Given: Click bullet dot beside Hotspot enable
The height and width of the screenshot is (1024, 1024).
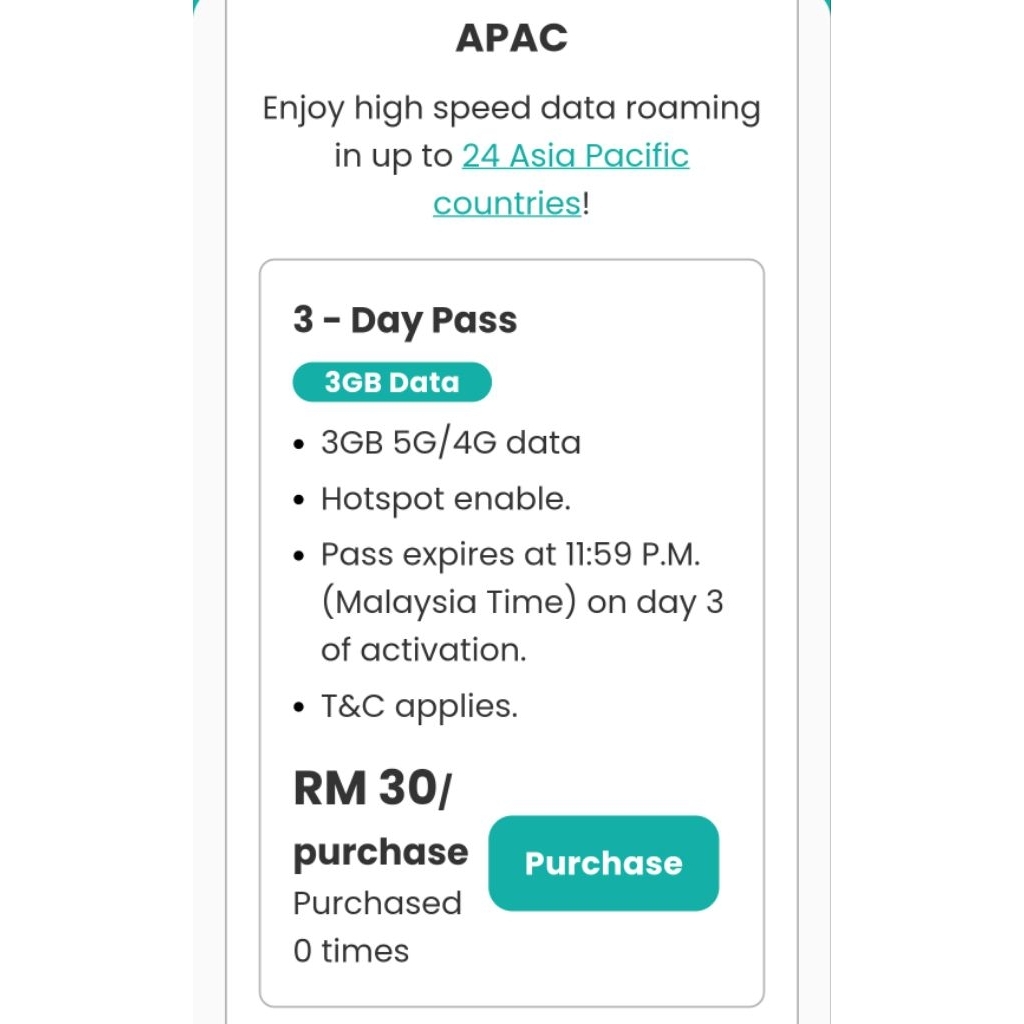Looking at the screenshot, I should tap(300, 501).
